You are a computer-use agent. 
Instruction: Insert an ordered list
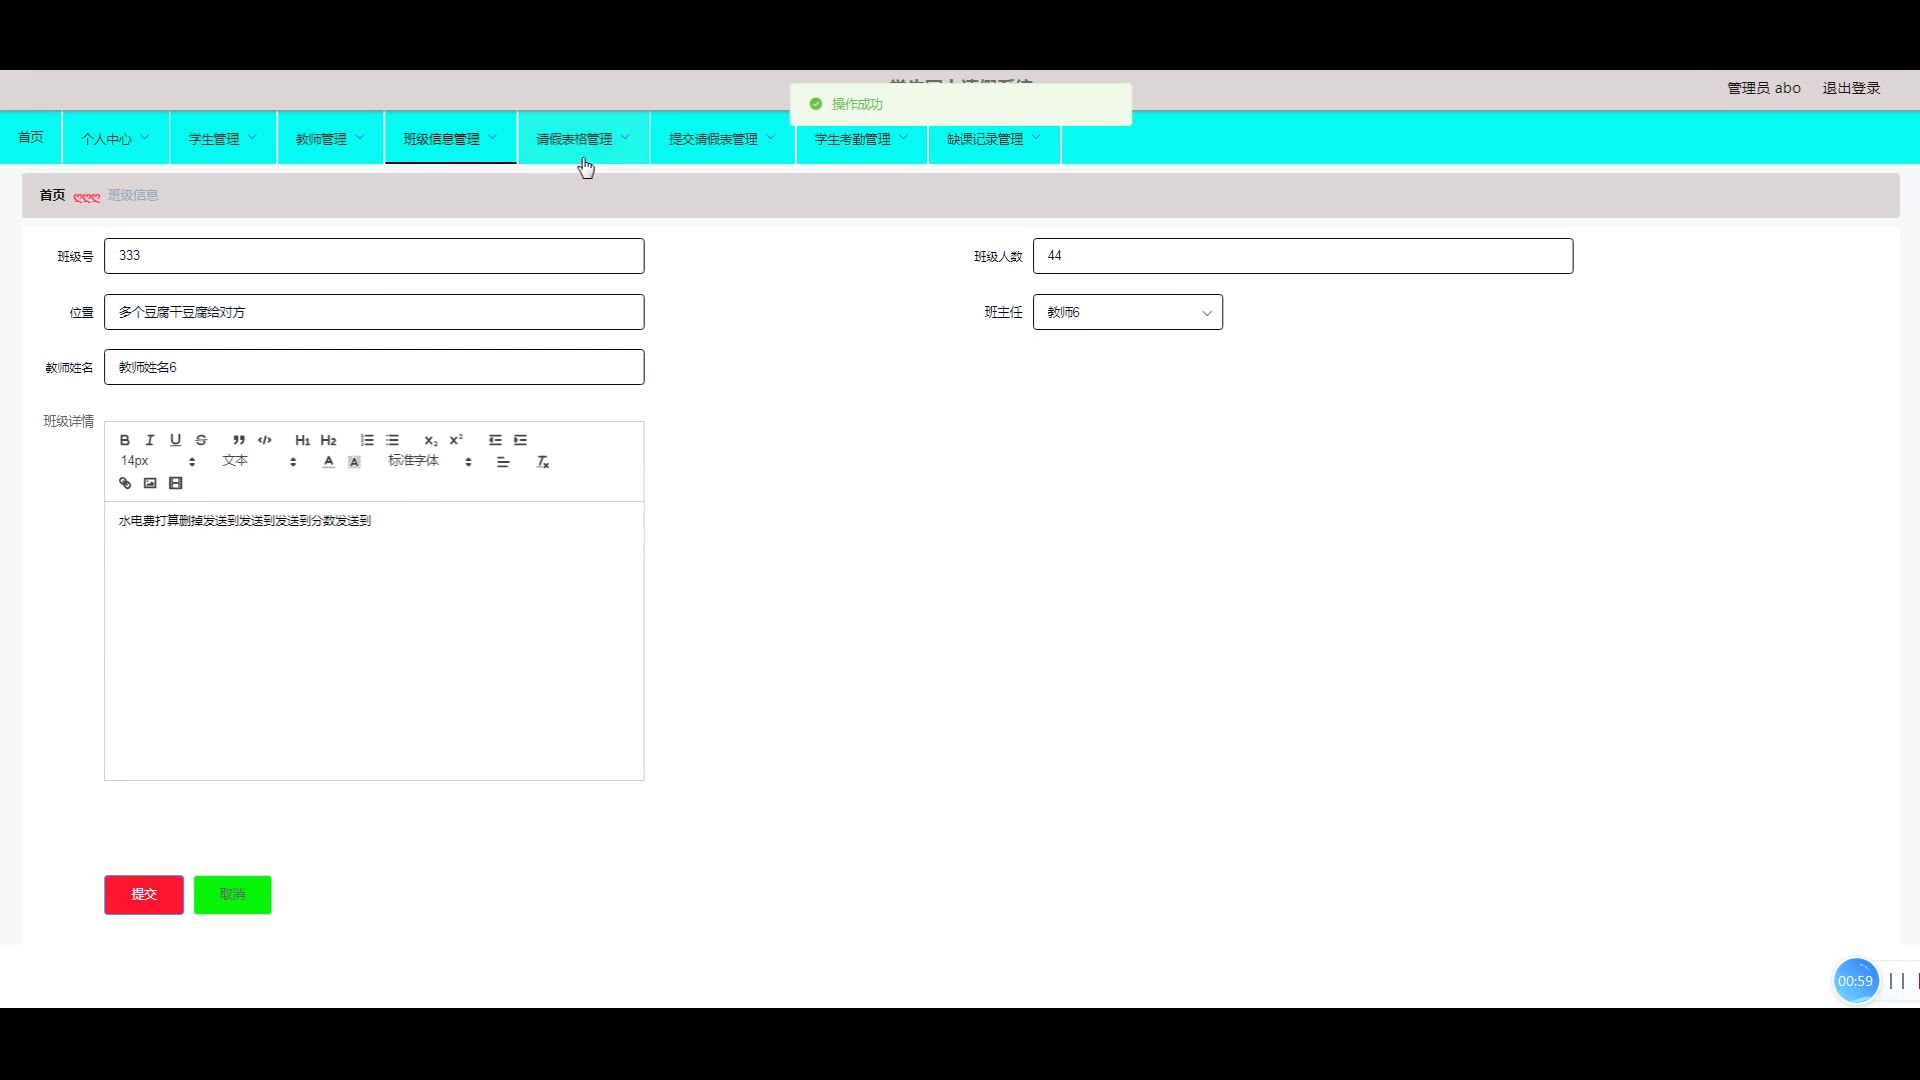[x=367, y=440]
